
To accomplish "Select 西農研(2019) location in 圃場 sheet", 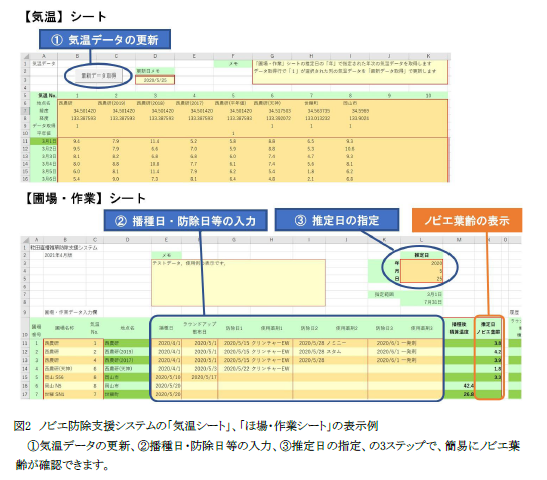I will point(127,352).
